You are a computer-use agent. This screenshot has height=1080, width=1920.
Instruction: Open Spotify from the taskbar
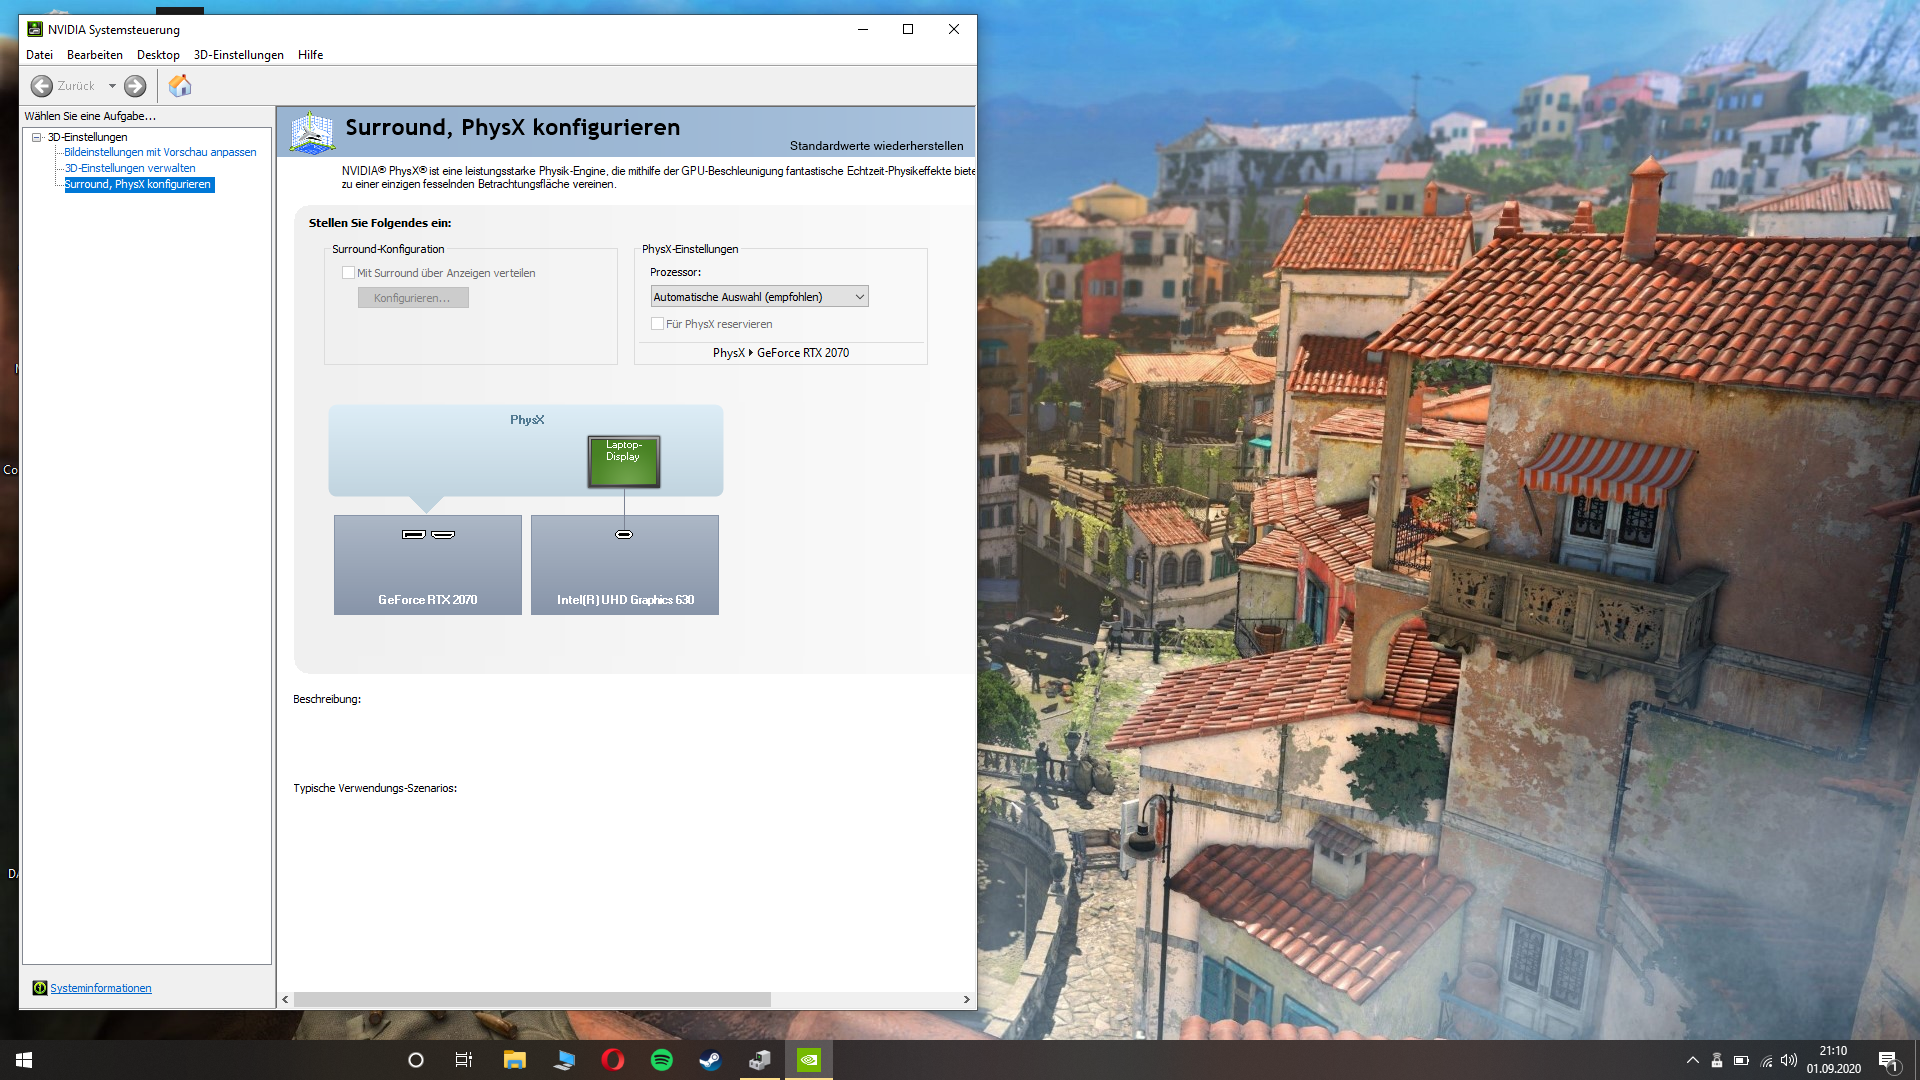click(x=662, y=1060)
